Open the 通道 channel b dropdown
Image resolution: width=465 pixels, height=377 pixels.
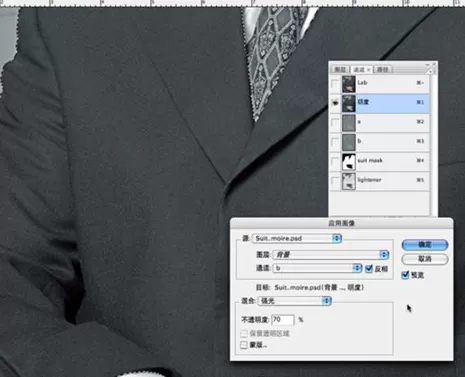click(317, 268)
